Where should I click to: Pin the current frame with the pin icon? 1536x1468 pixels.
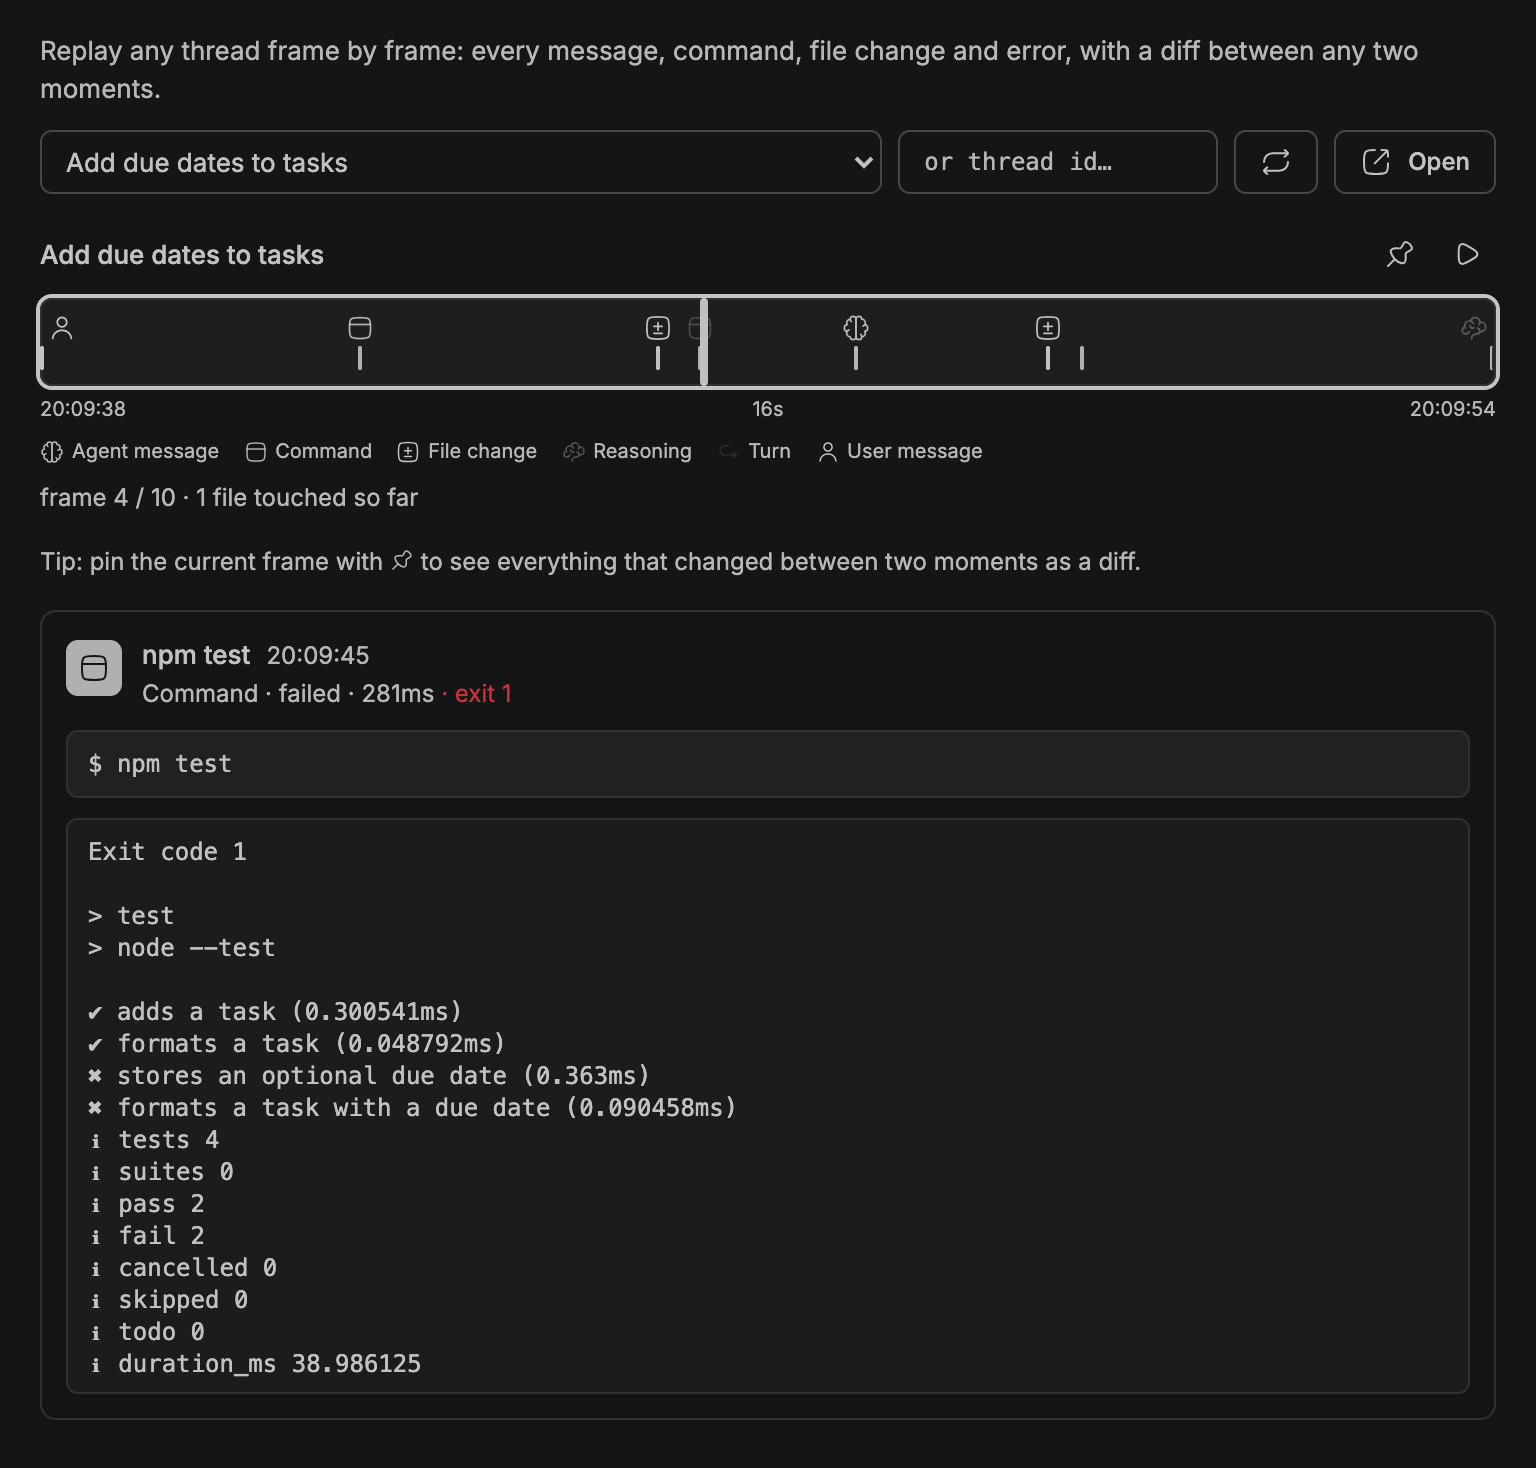[1400, 254]
